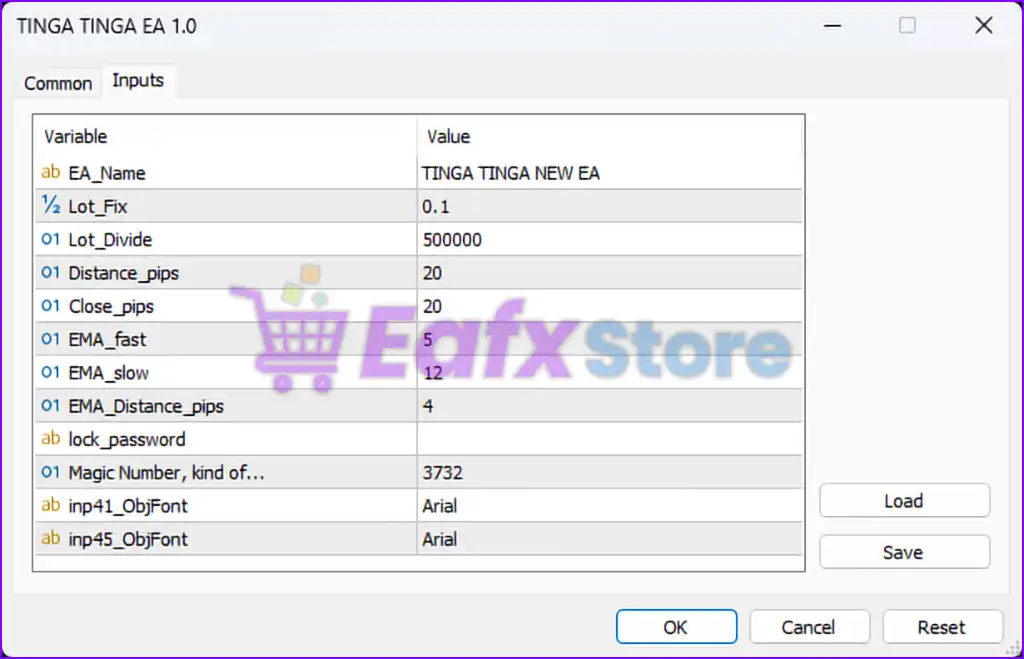Edit the EMA_Distance_pips value 4
Screen dimensions: 1024x659
tap(610, 406)
